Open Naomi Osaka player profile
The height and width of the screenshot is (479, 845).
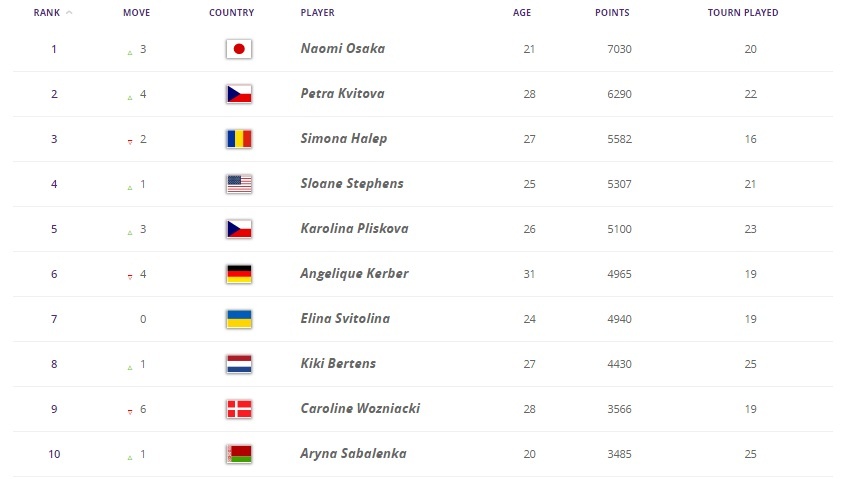coord(342,49)
